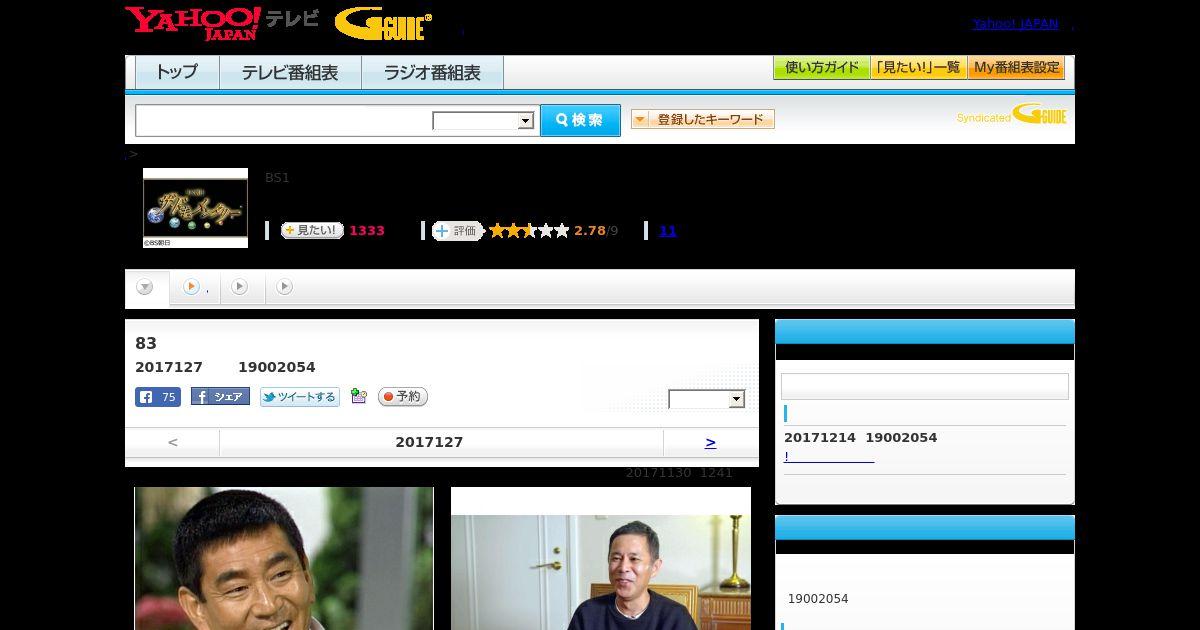The width and height of the screenshot is (1200, 630).
Task: Click the 評価 plus rating button
Action: tap(457, 231)
